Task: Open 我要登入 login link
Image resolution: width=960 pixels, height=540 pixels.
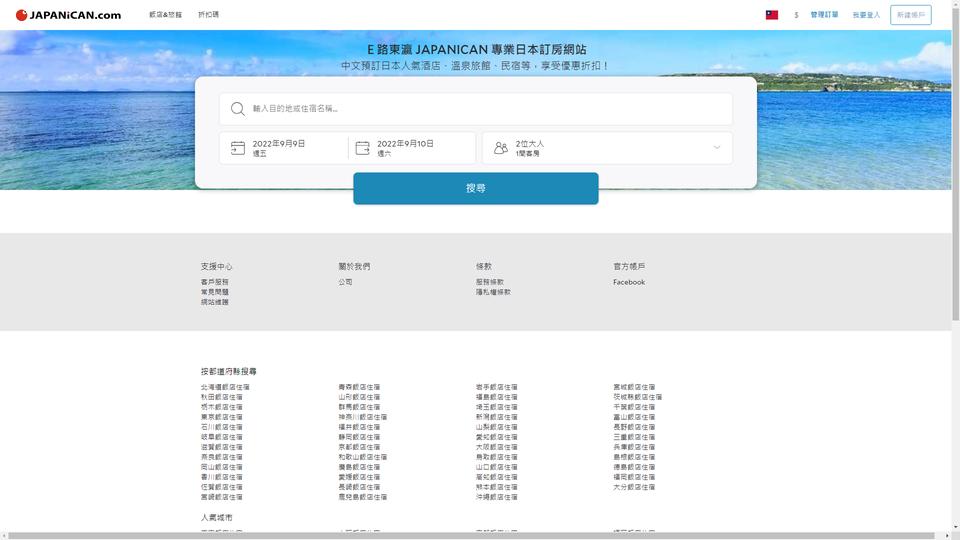Action: 866,15
